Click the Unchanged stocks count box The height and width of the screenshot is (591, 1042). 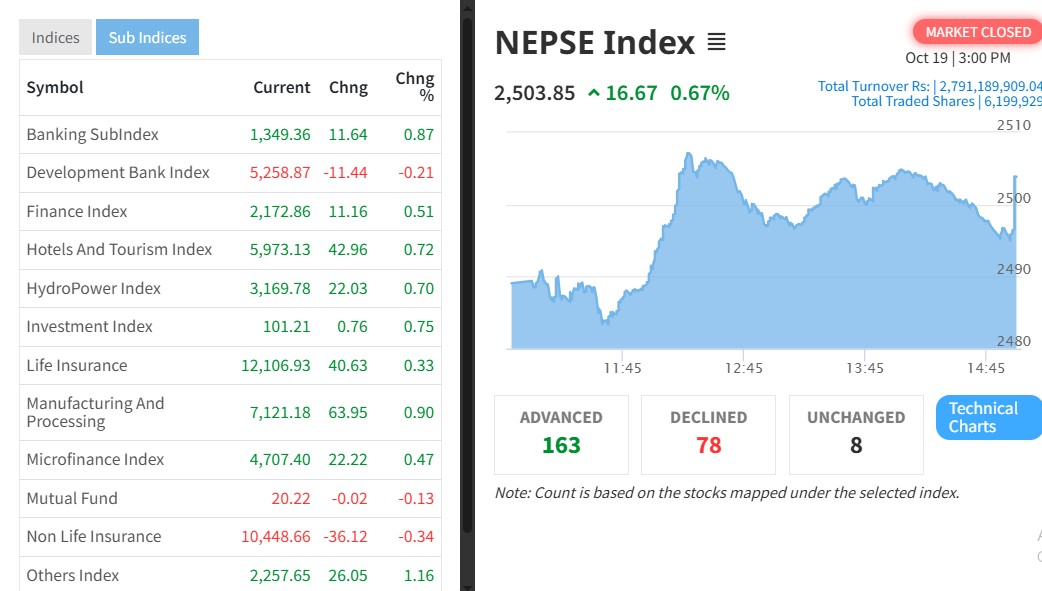pos(856,434)
